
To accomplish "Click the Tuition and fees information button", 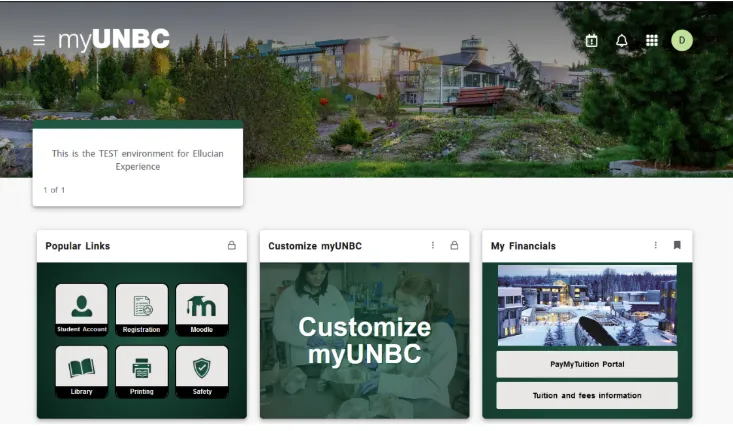I will click(587, 395).
